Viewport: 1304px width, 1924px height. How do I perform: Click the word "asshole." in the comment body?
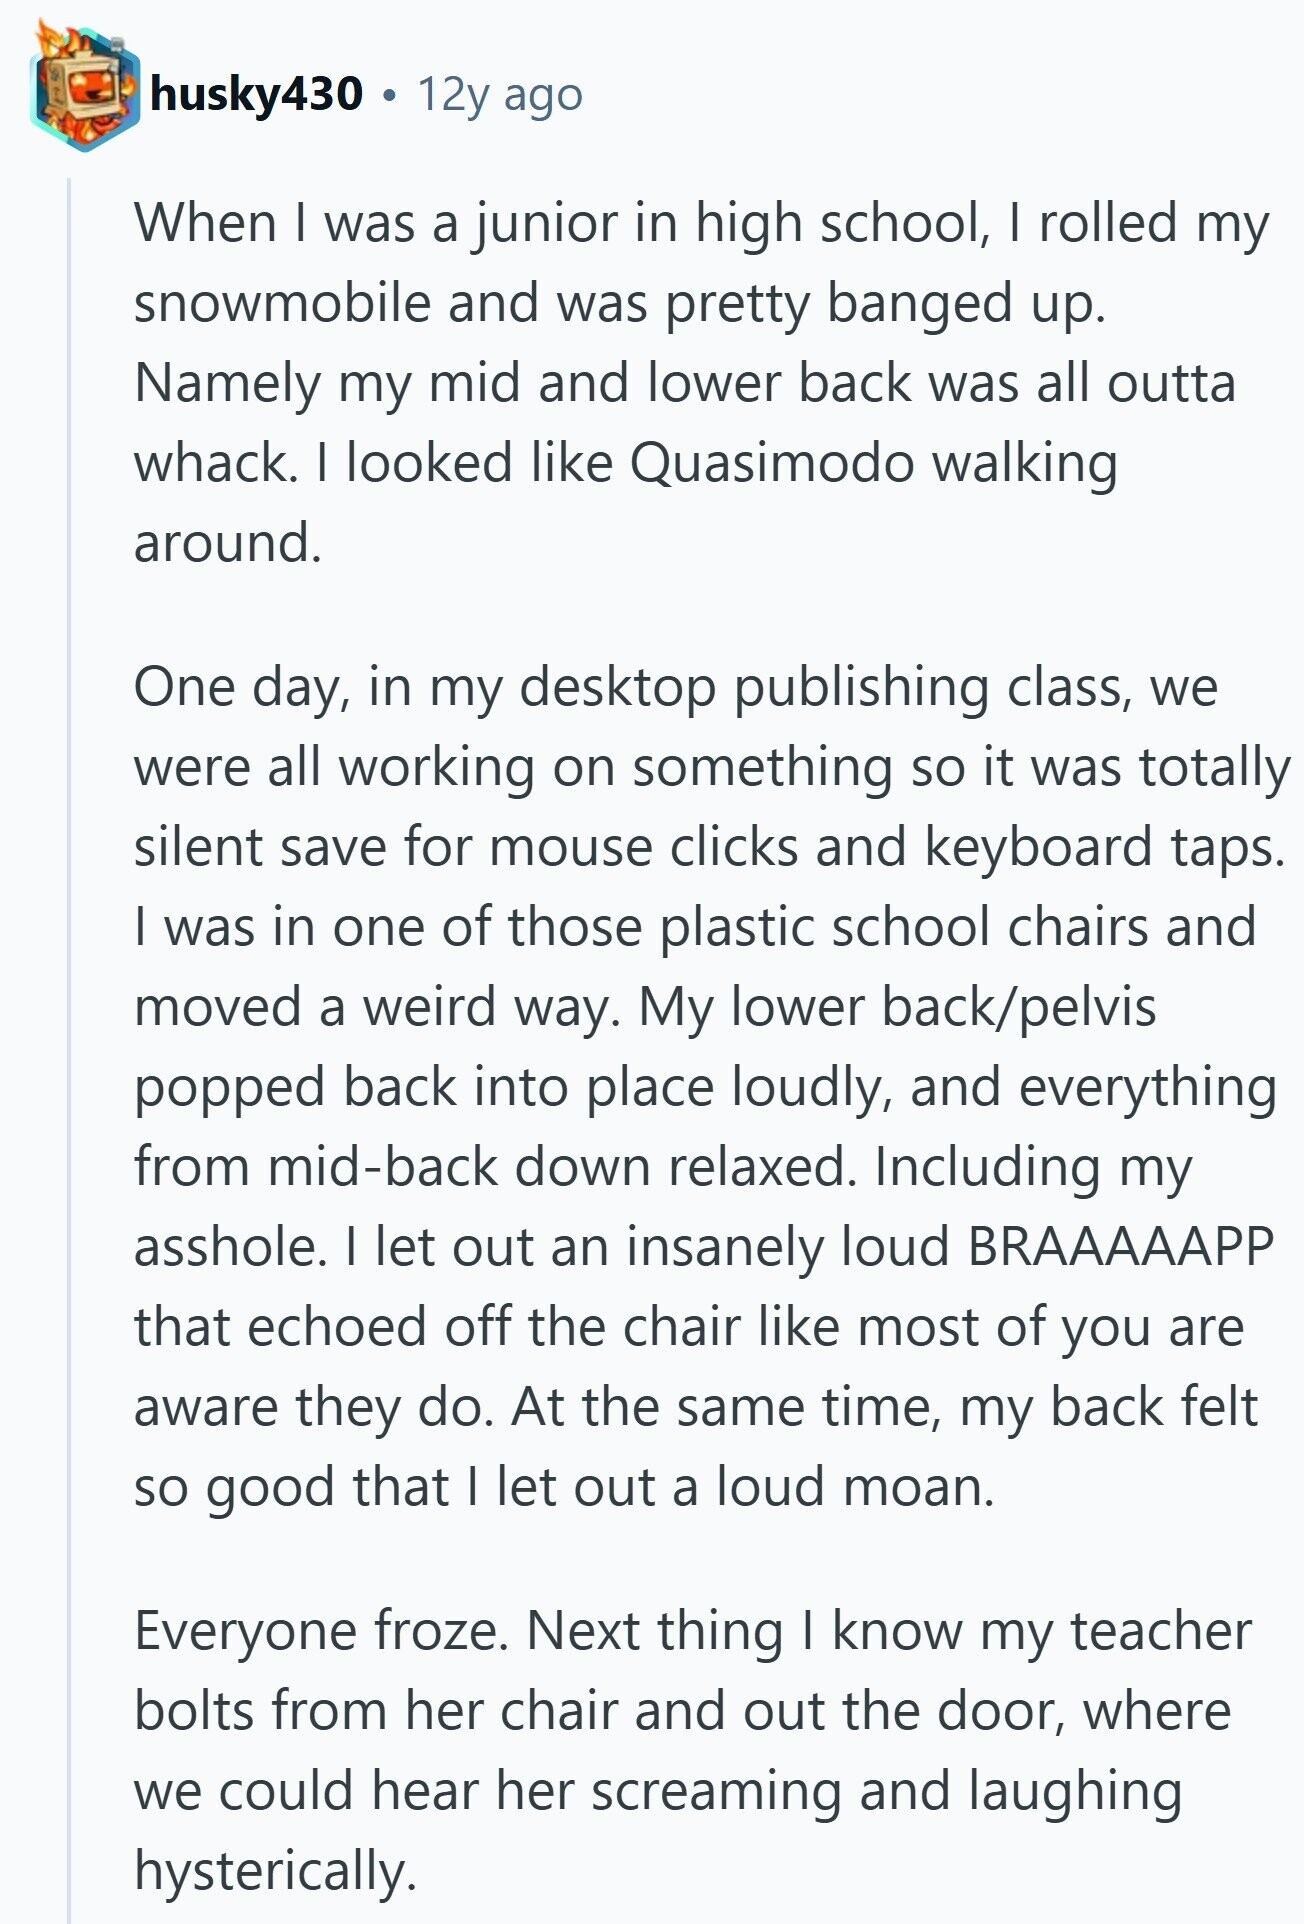point(231,1246)
